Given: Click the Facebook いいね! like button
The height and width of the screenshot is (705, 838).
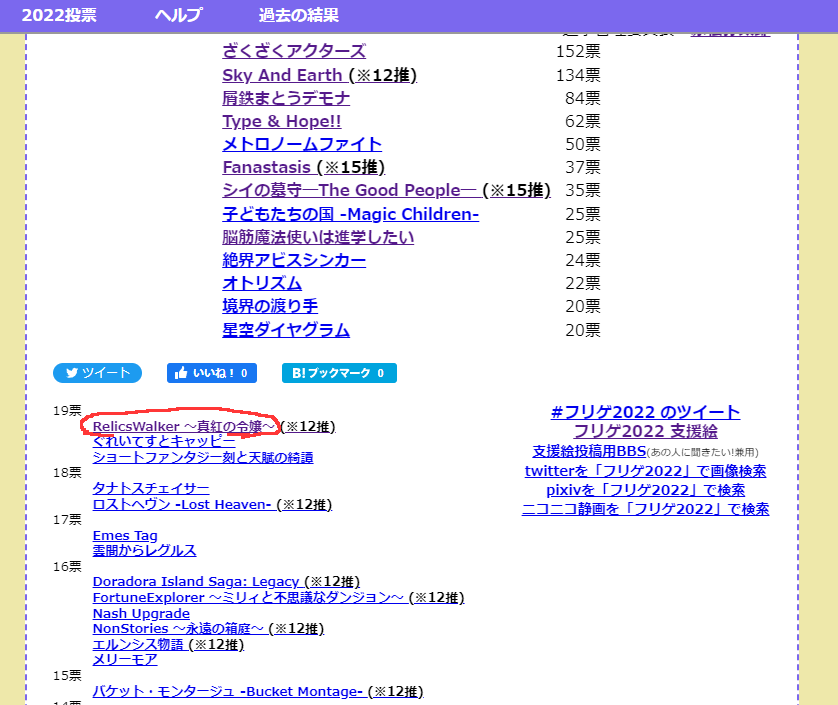Looking at the screenshot, I should coord(211,373).
